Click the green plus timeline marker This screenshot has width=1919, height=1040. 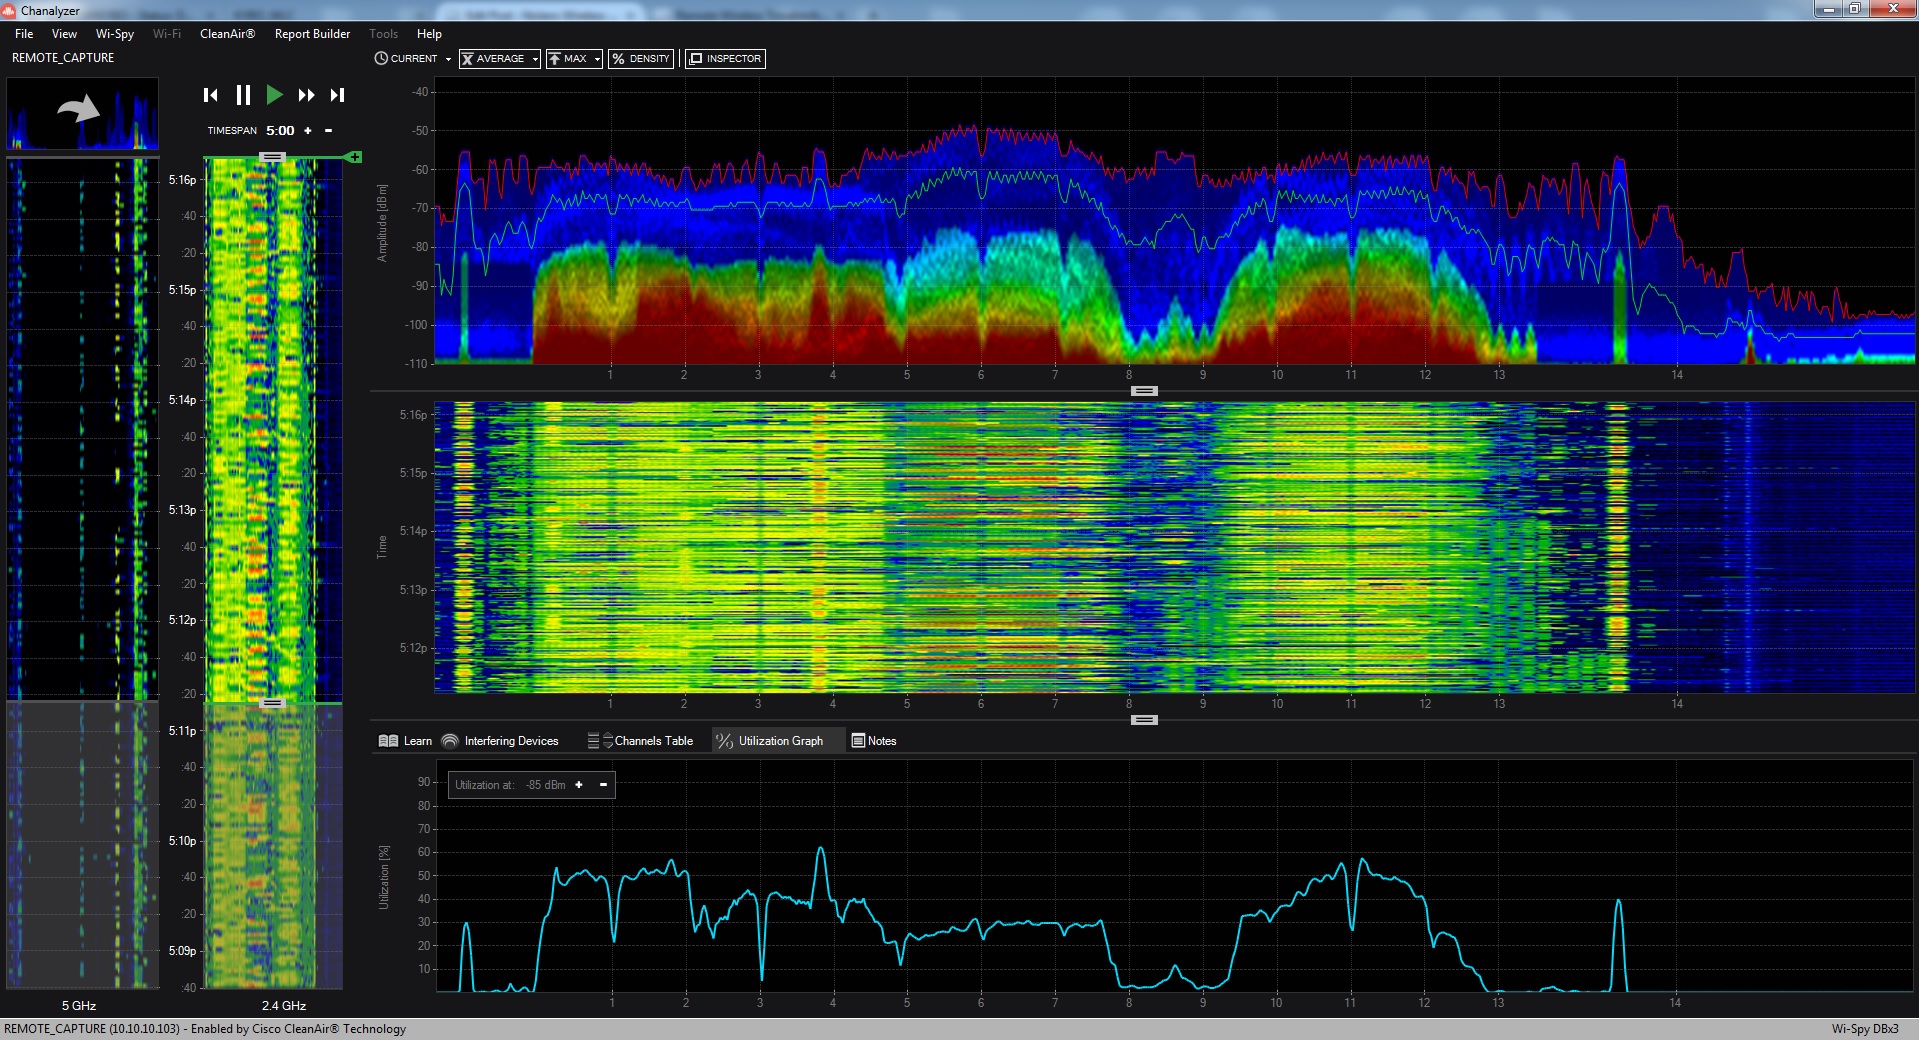click(354, 157)
